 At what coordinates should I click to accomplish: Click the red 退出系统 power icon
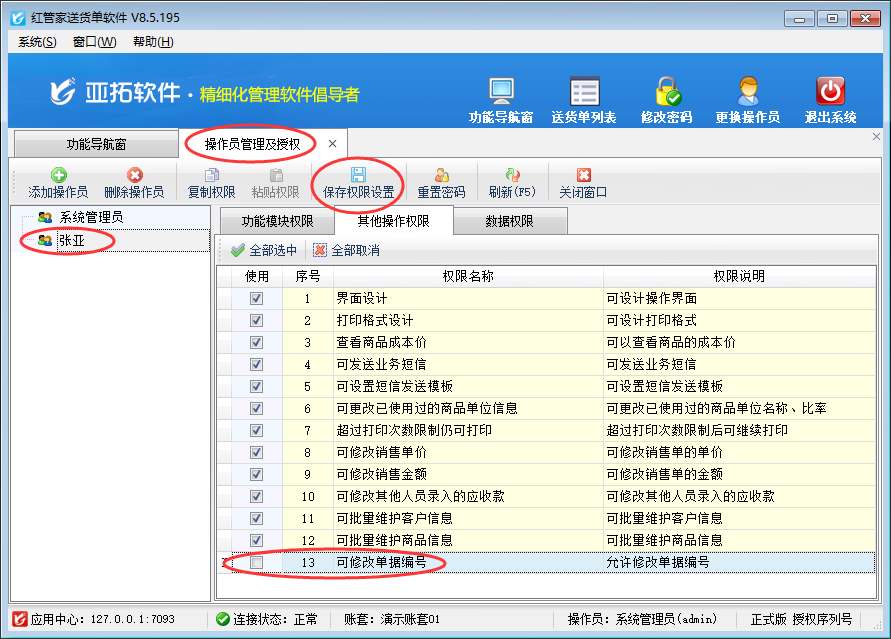tap(830, 92)
